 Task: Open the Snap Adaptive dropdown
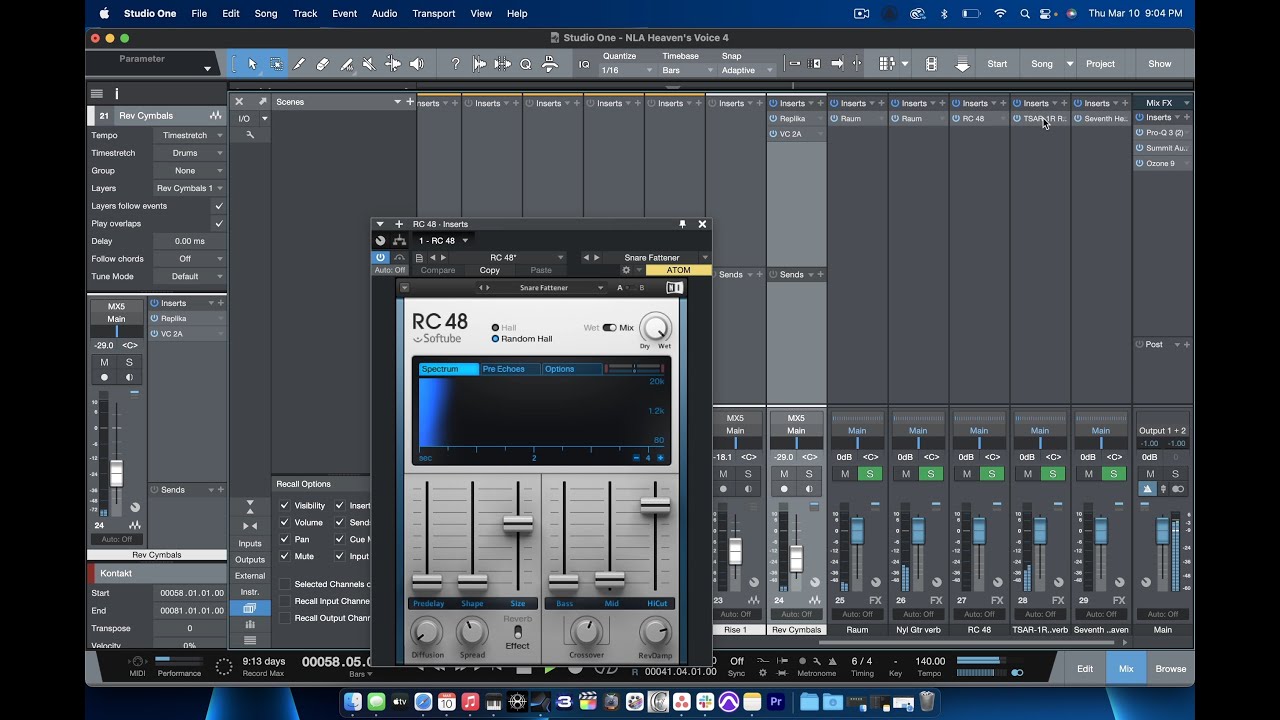[747, 71]
